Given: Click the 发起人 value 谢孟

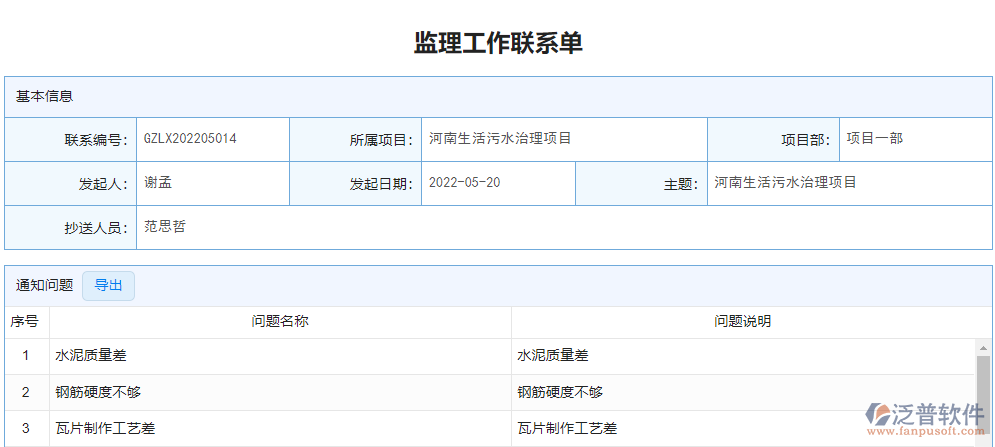Looking at the screenshot, I should [x=158, y=183].
